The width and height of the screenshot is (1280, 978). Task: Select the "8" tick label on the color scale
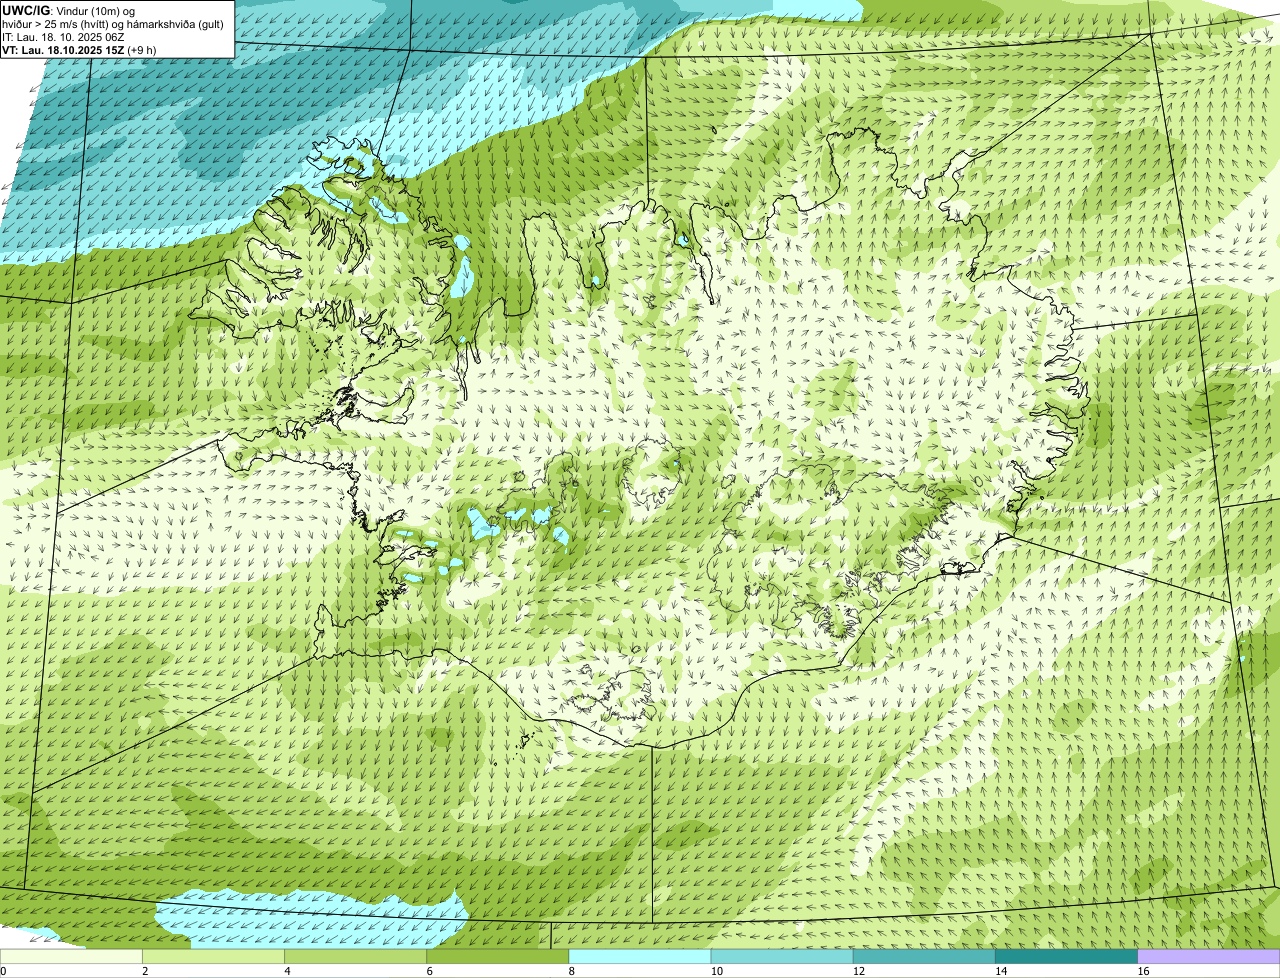point(571,971)
